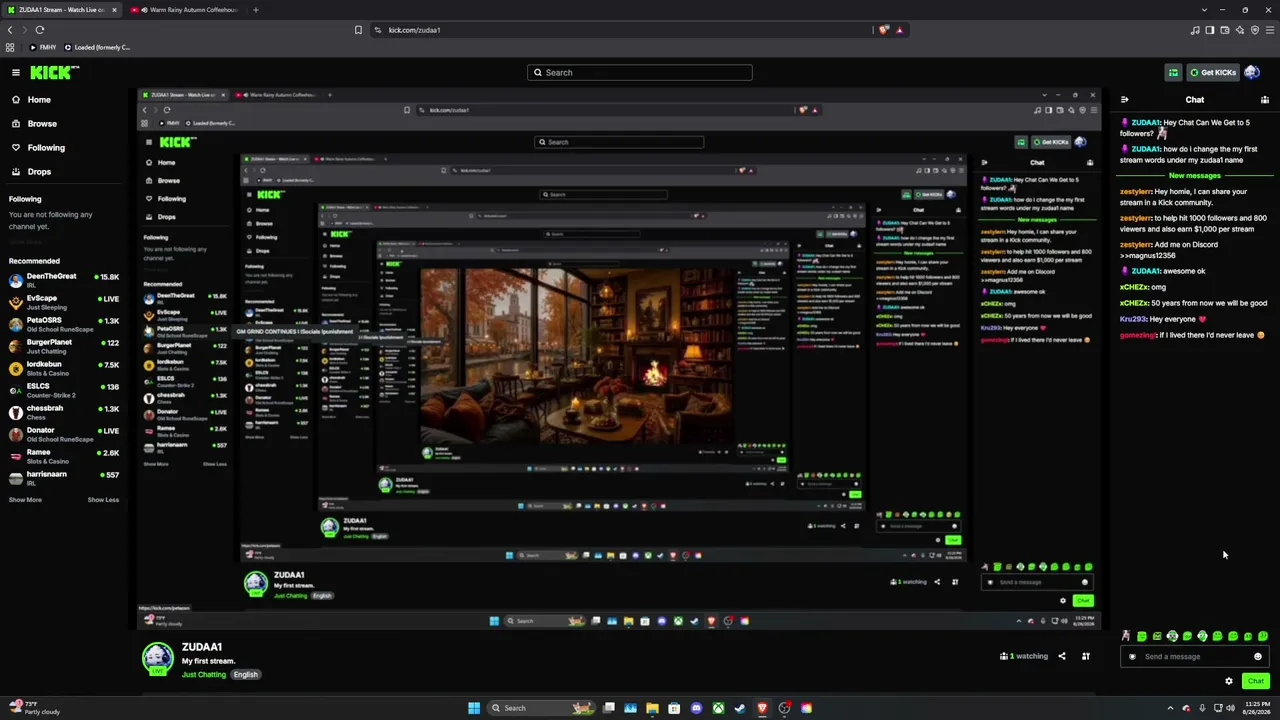
Task: Toggle theater mode icon beside share
Action: [x=1086, y=656]
